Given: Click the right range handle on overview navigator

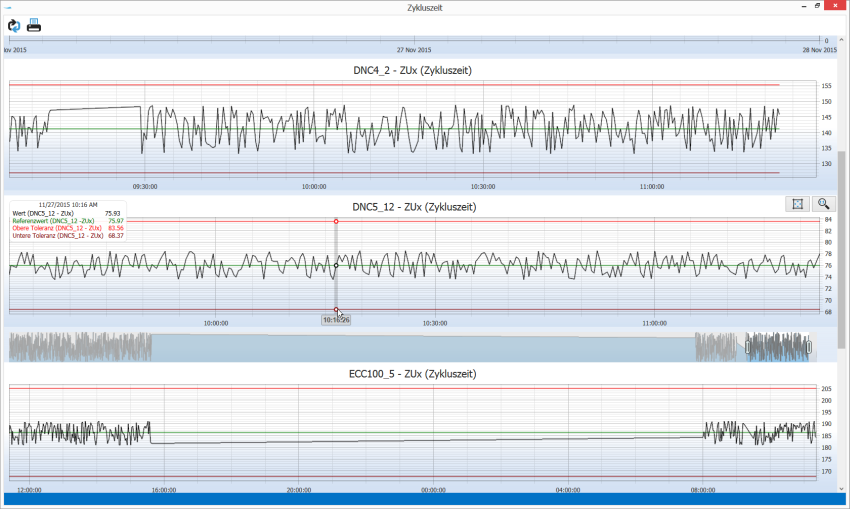Looking at the screenshot, I should (x=809, y=347).
